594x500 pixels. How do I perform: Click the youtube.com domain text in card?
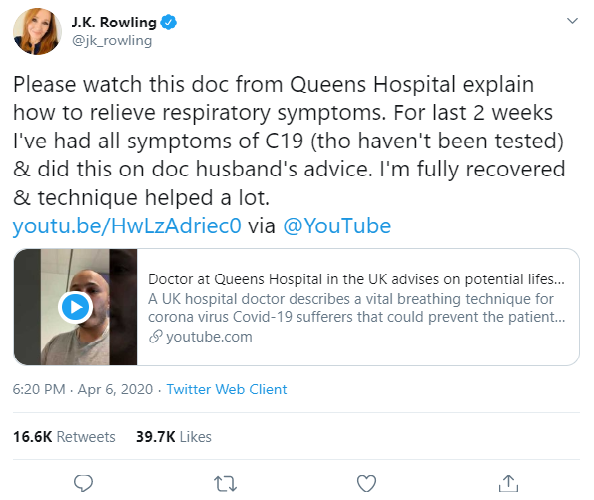(209, 337)
